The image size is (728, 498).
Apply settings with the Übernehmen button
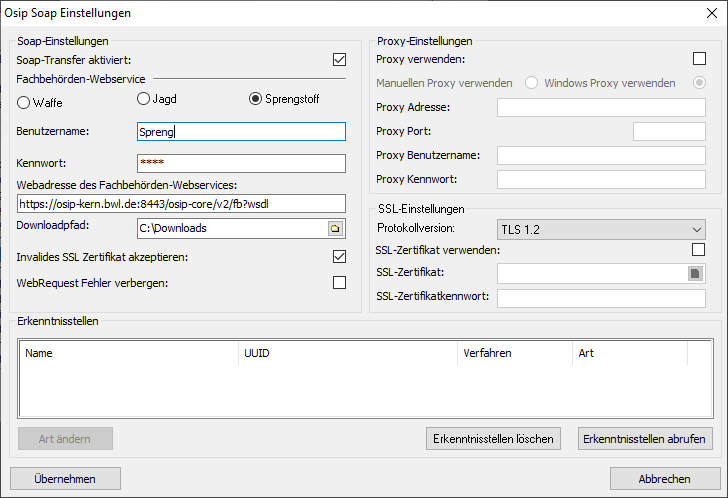65,479
